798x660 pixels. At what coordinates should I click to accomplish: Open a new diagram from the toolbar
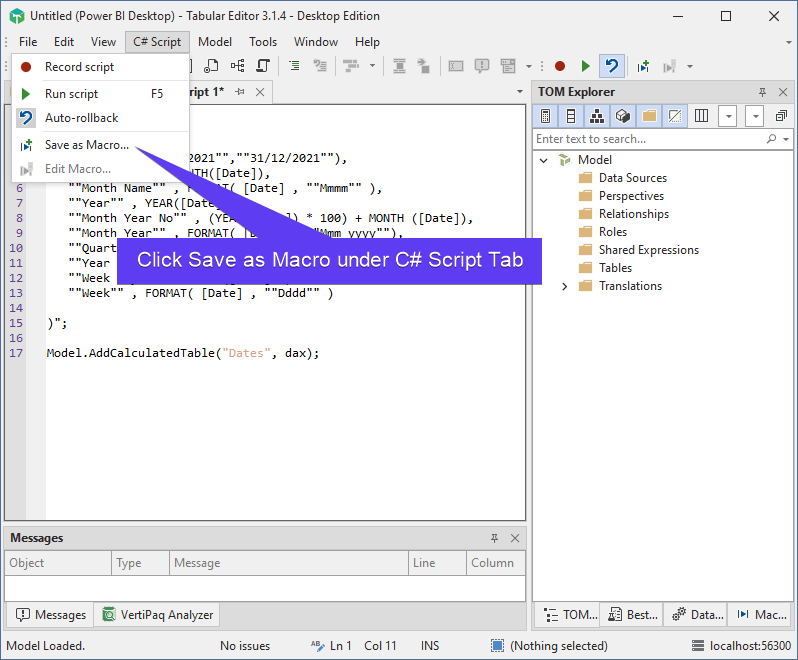pos(237,66)
